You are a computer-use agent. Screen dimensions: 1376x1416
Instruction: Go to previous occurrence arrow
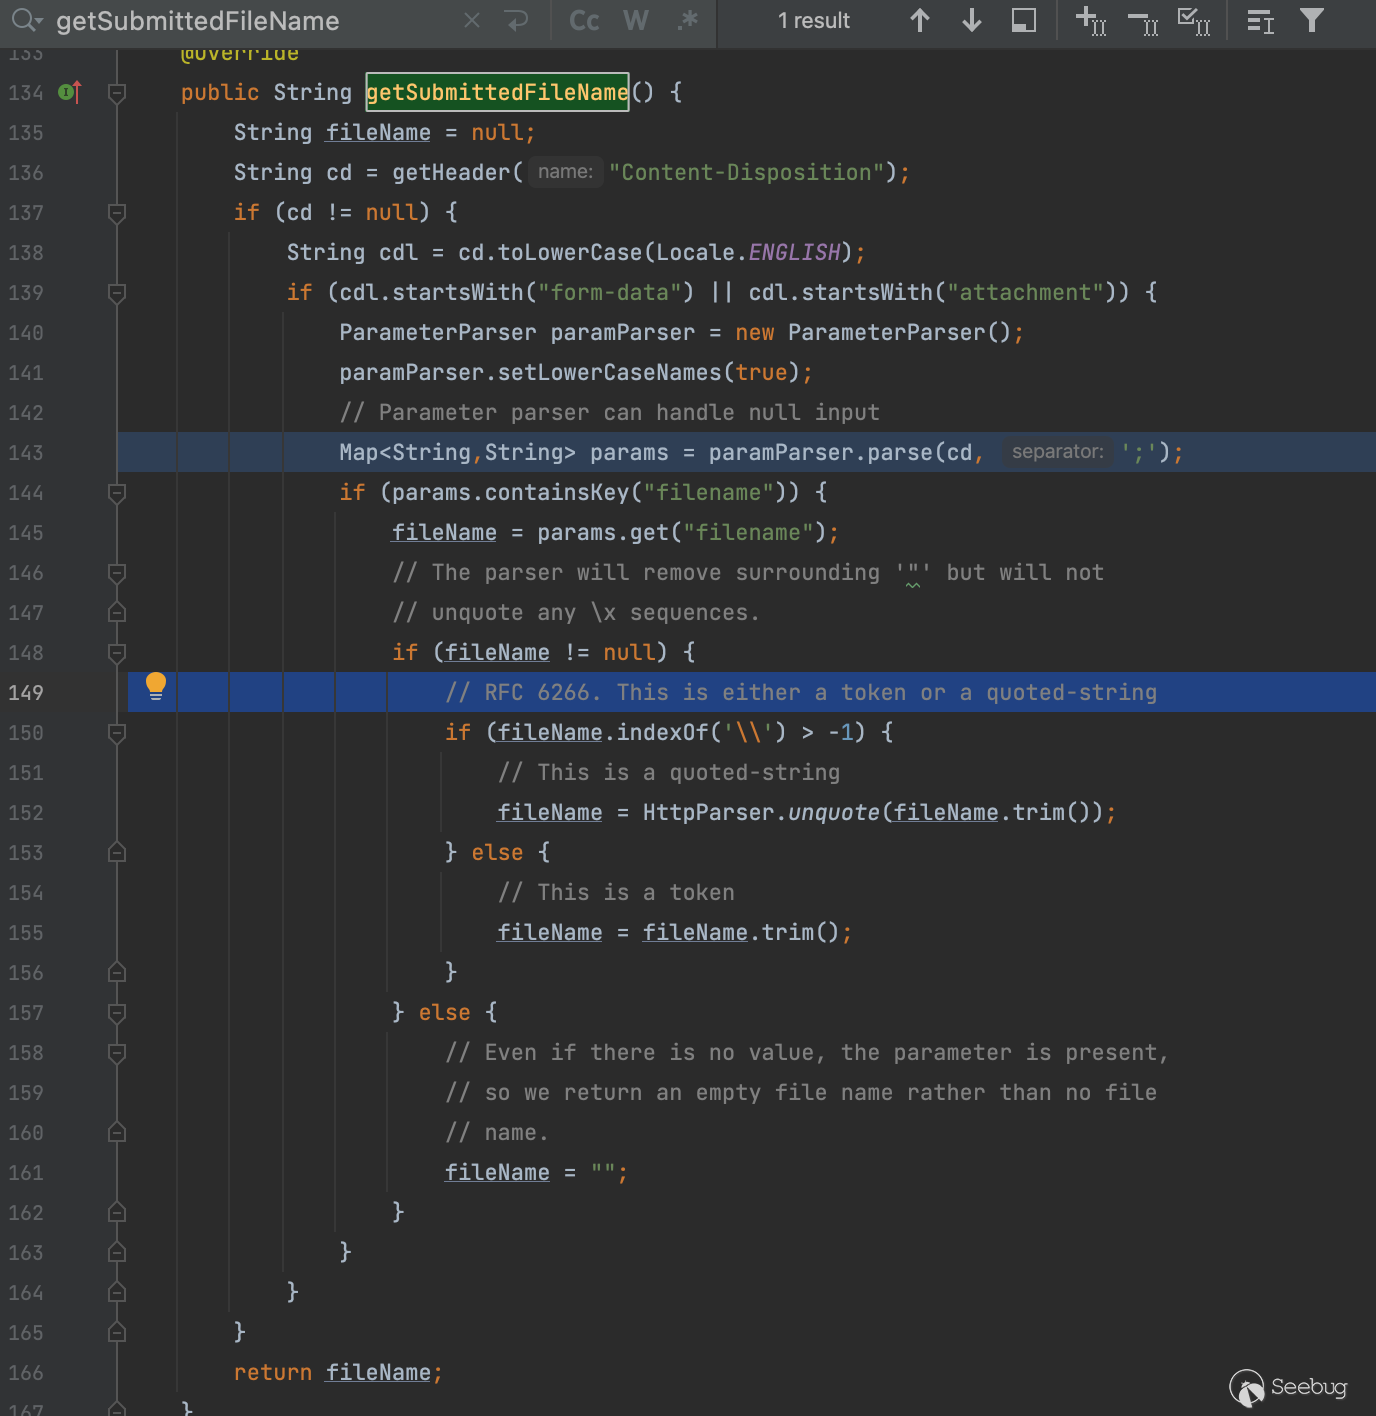pyautogui.click(x=920, y=21)
